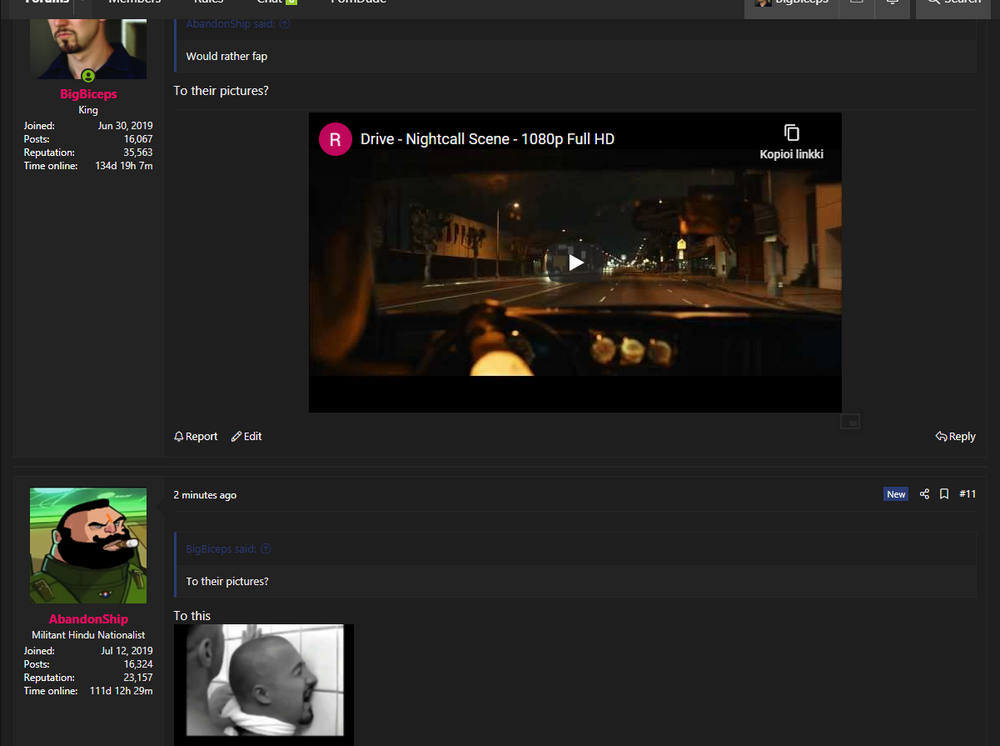Report the BigBiceps post
Image resolution: width=1000 pixels, height=746 pixels.
pos(196,436)
